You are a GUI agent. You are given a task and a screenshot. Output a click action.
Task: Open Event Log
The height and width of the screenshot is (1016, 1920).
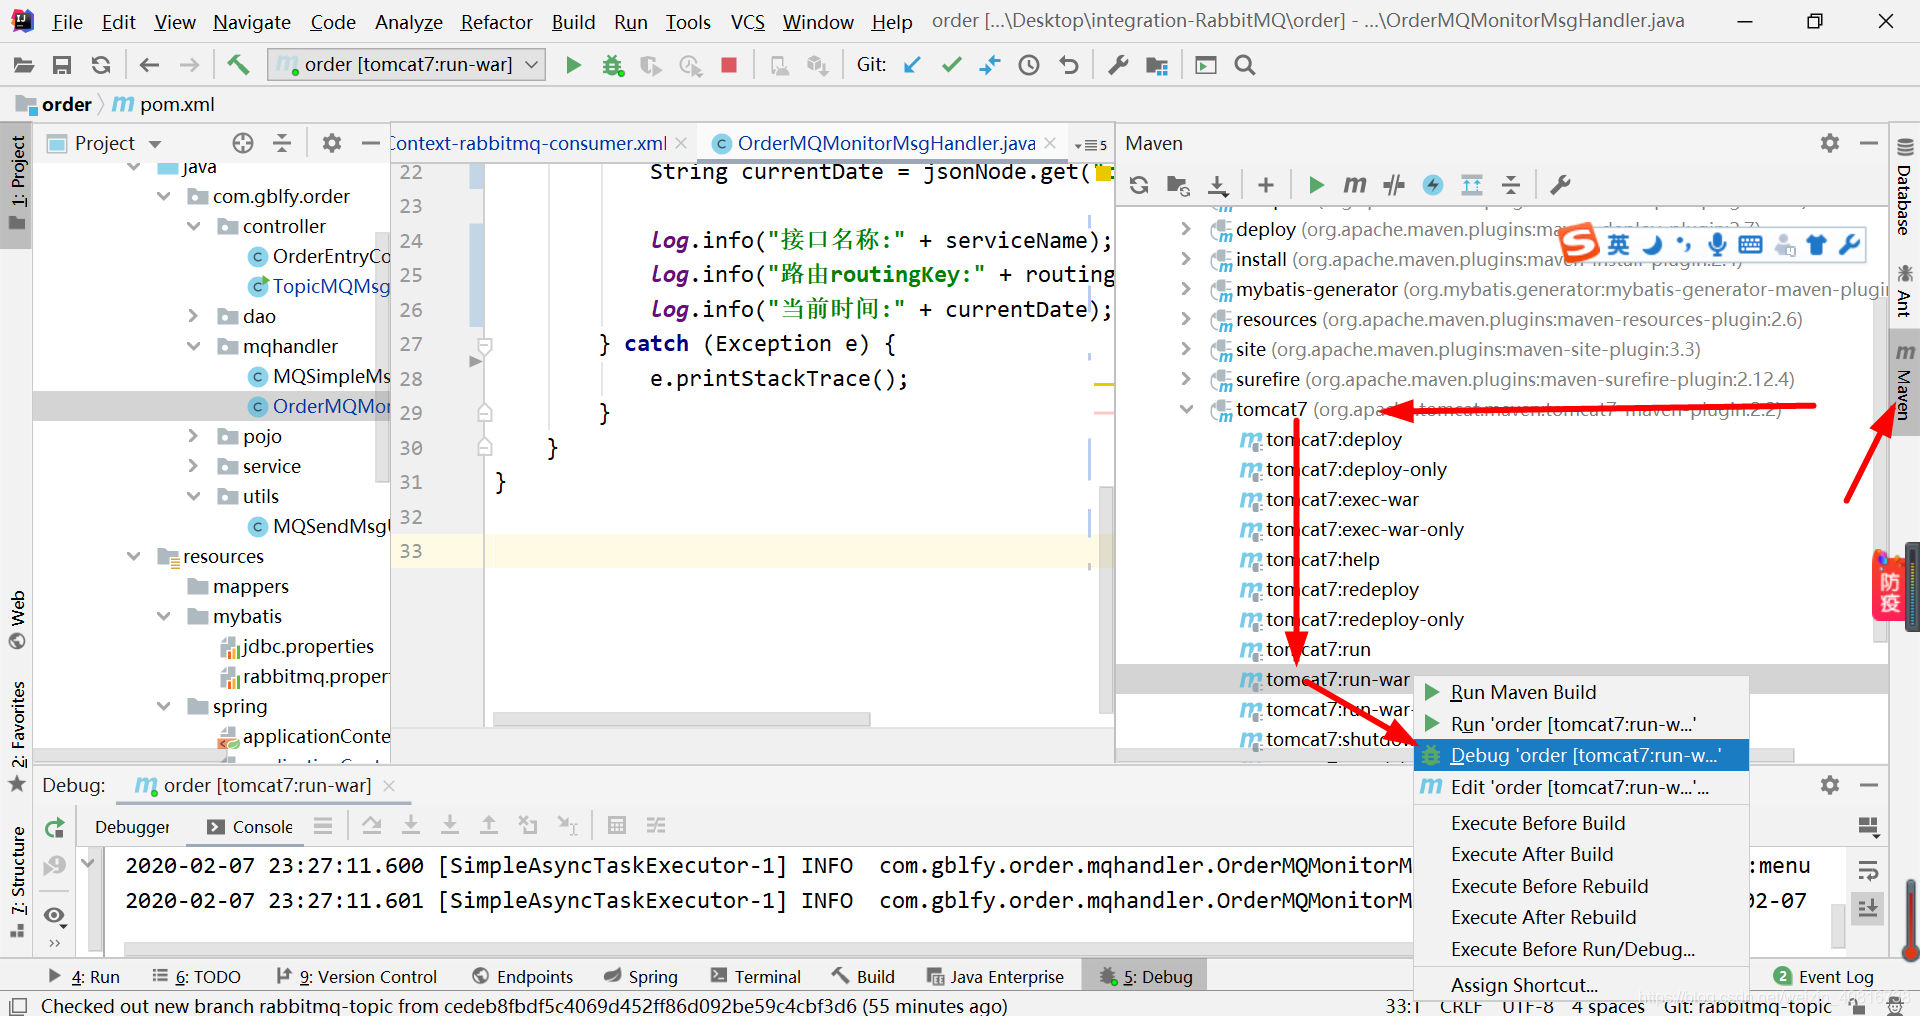(1824, 976)
